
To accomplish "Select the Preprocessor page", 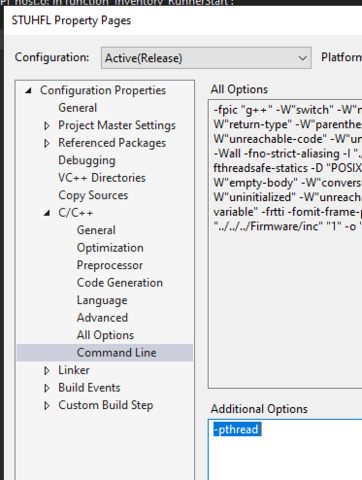I will (110, 265).
